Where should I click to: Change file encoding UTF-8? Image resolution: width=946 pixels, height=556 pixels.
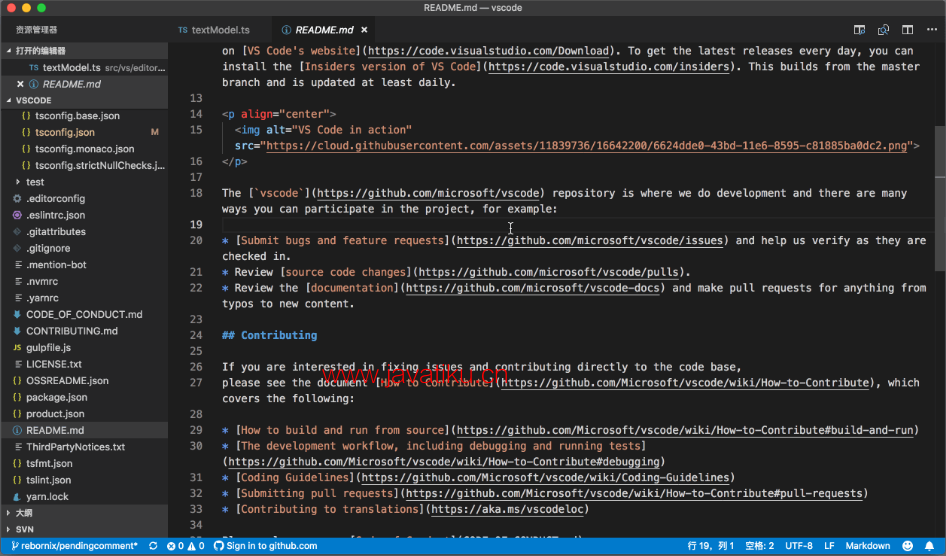[x=799, y=546]
